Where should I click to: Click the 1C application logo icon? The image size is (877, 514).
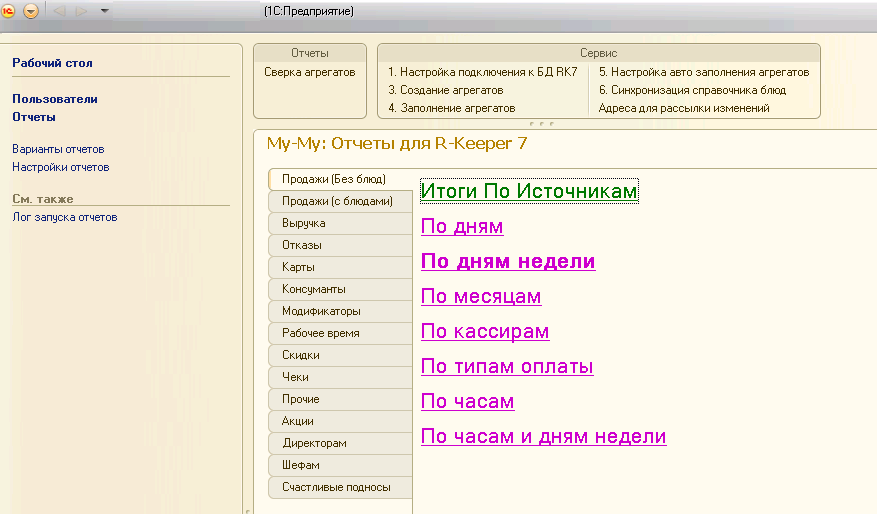pos(8,10)
